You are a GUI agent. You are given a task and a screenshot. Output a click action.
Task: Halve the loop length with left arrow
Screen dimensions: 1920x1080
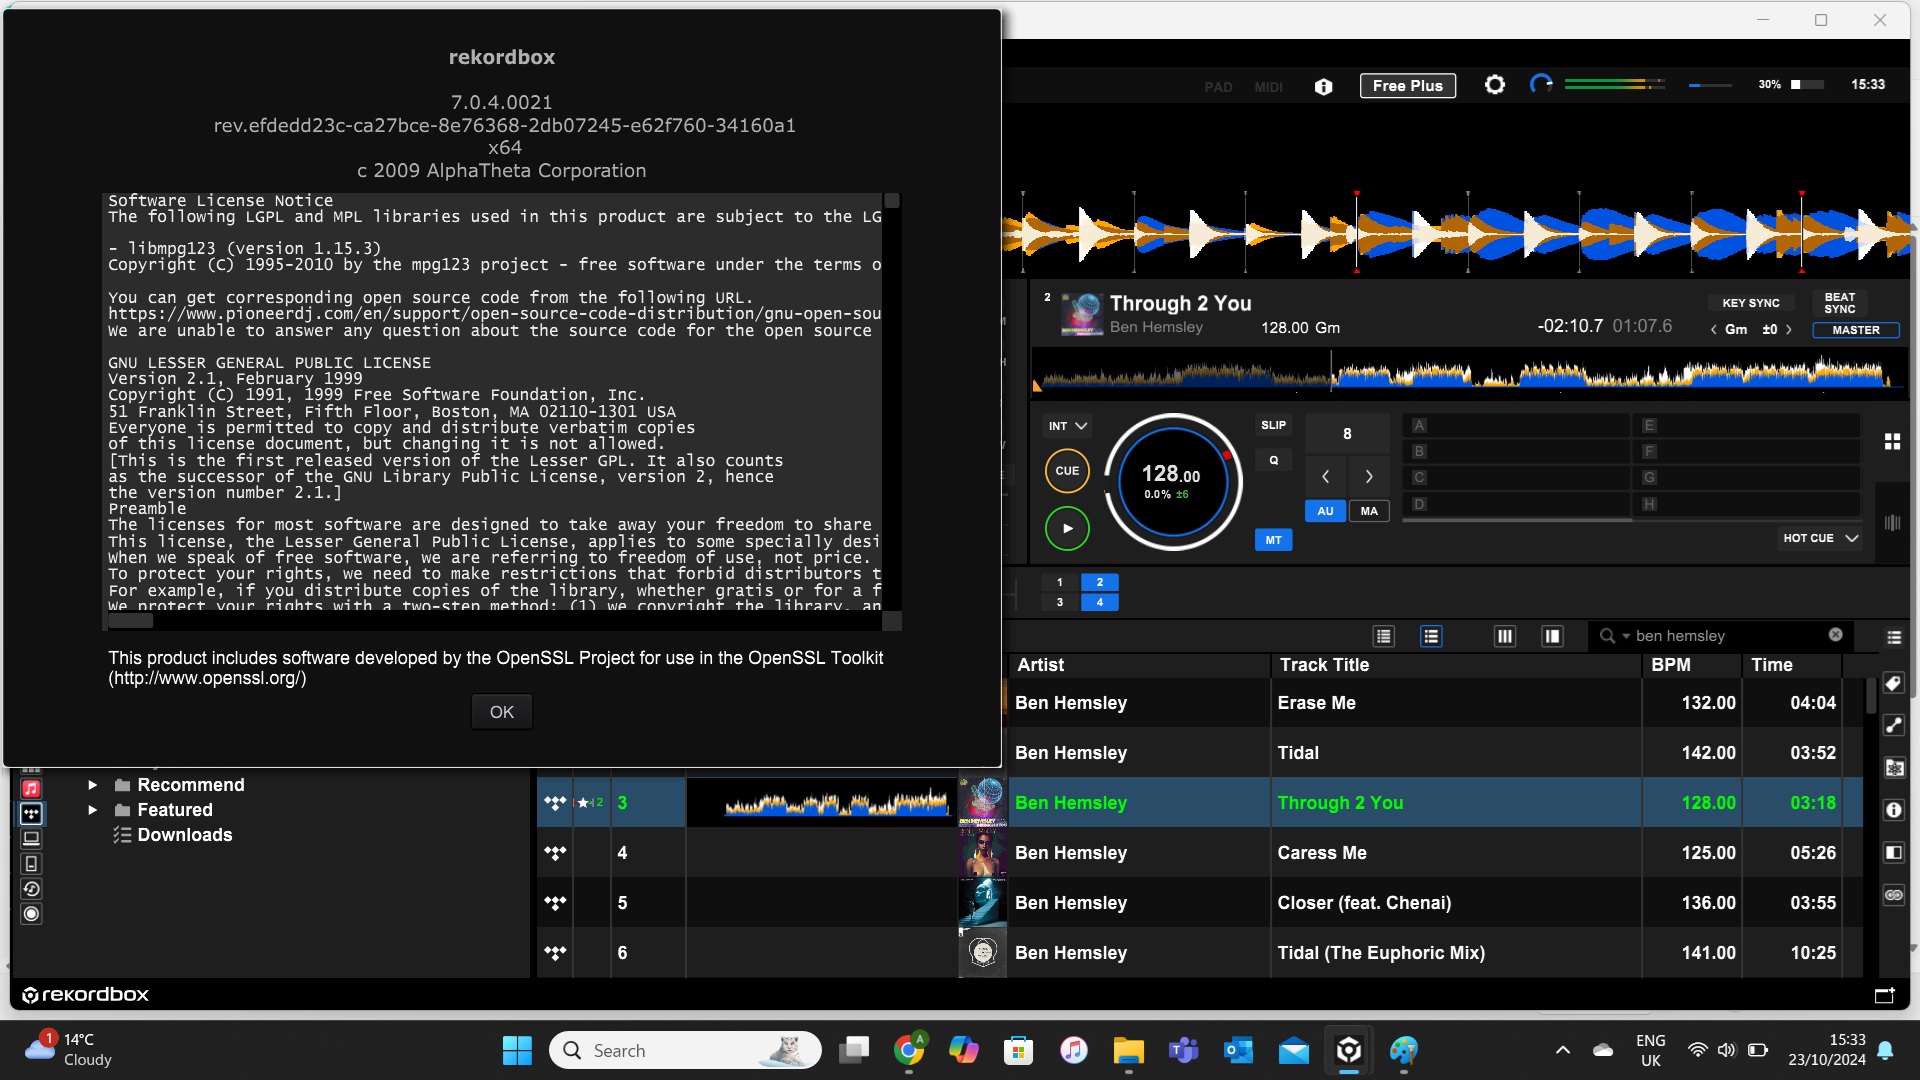tap(1325, 476)
